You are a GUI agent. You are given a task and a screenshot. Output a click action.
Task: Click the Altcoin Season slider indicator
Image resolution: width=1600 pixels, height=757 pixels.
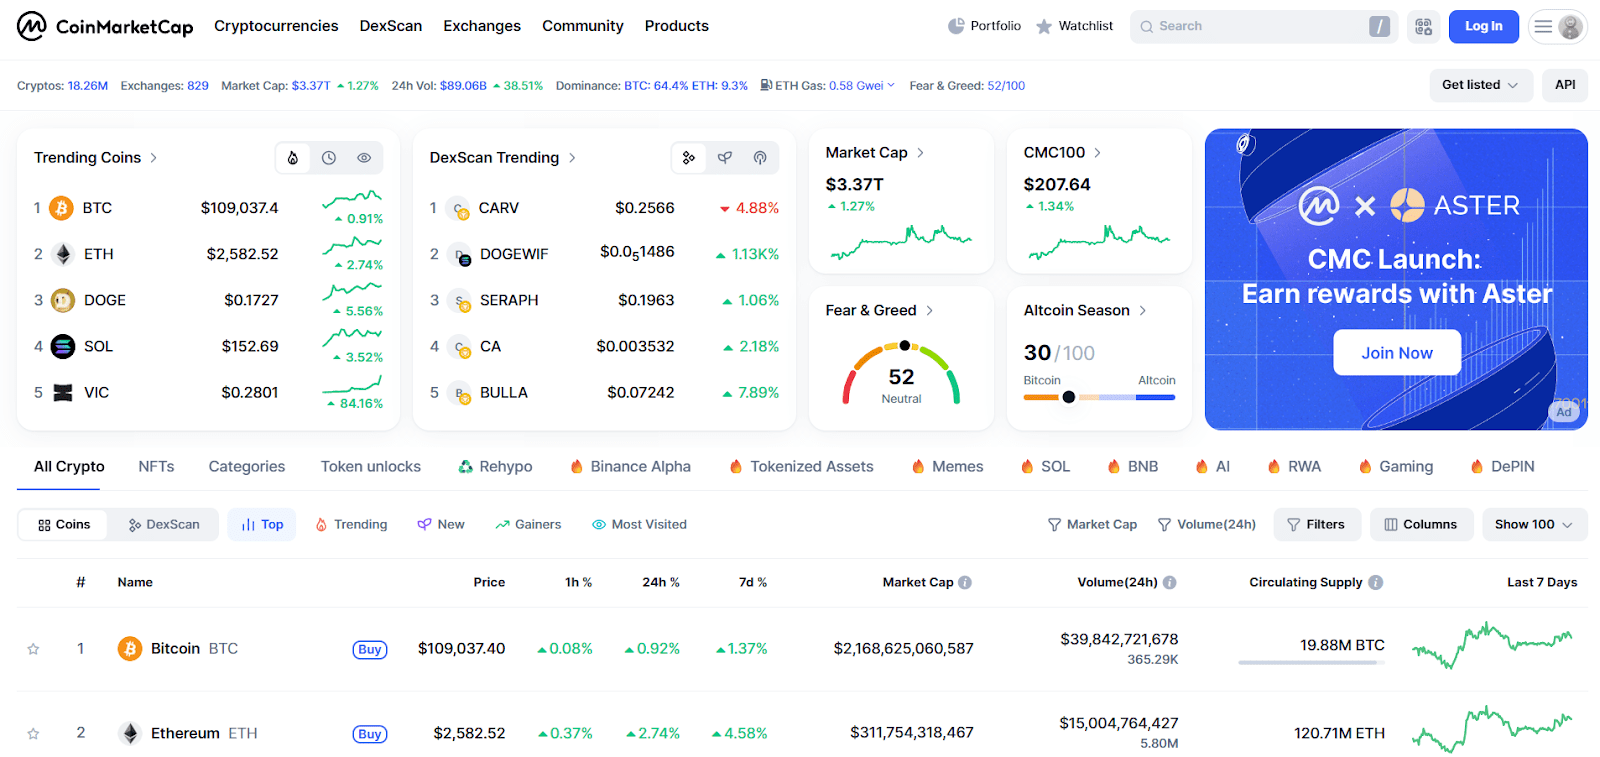pyautogui.click(x=1069, y=397)
